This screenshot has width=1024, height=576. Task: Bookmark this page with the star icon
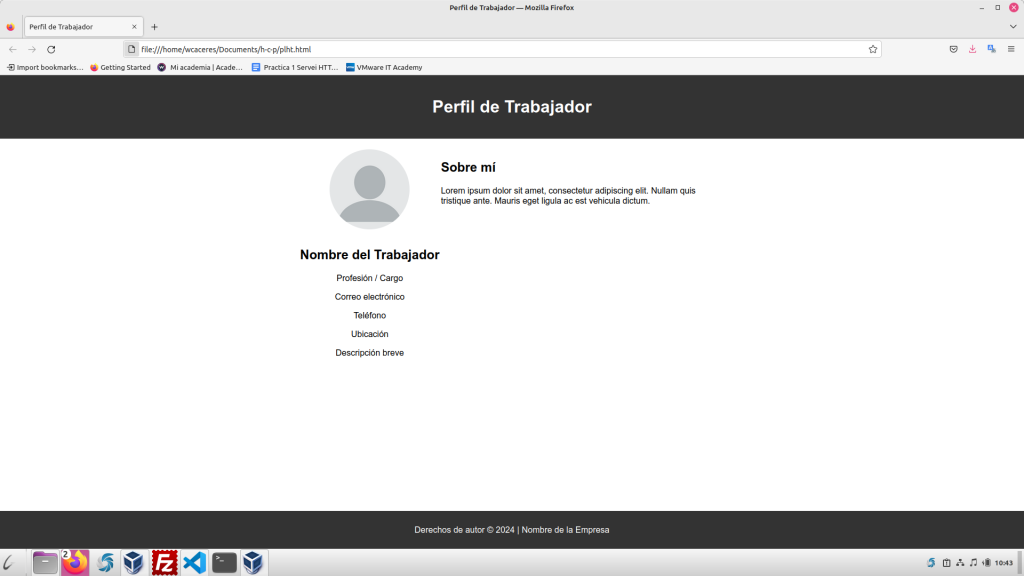pos(873,49)
